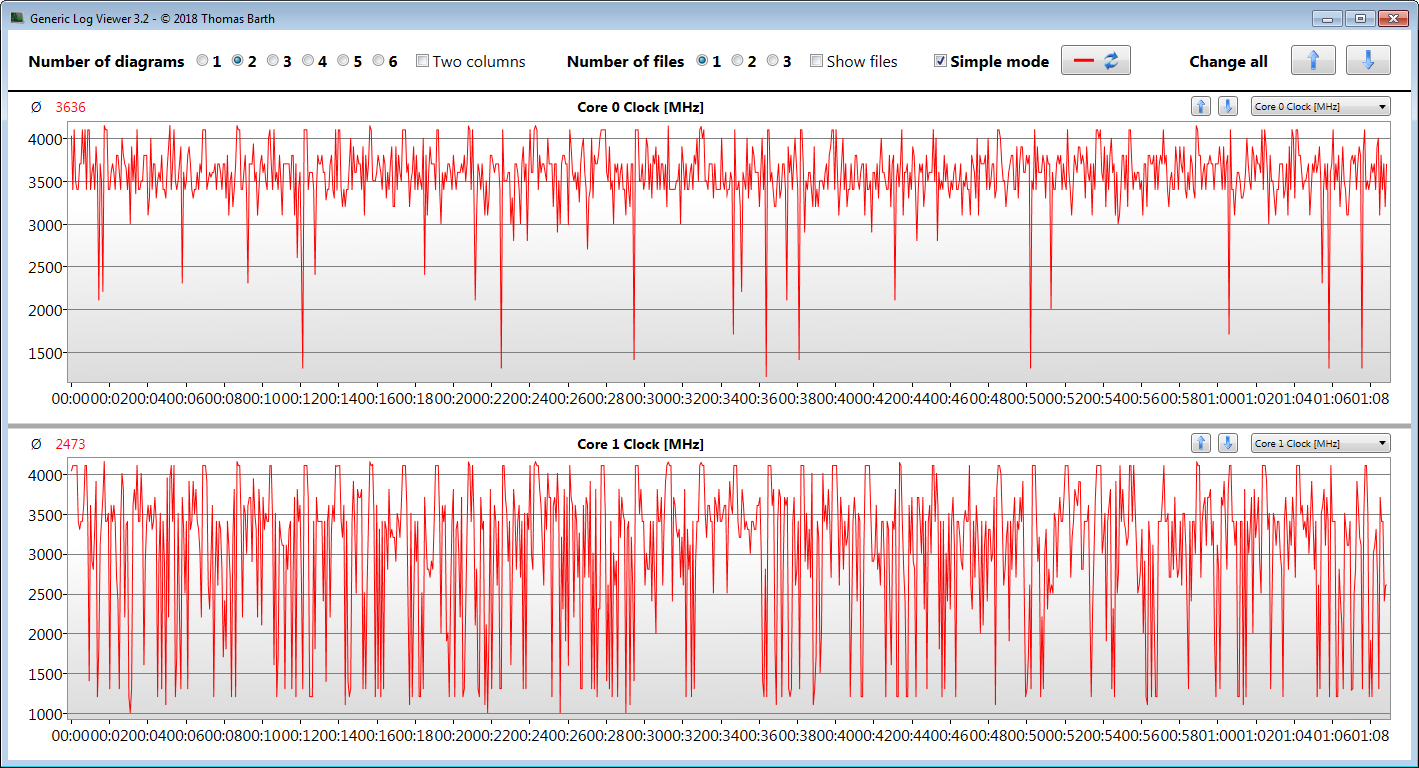Screen dimensions: 1419x768
Task: Click the Change all up arrow button
Action: (x=1313, y=61)
